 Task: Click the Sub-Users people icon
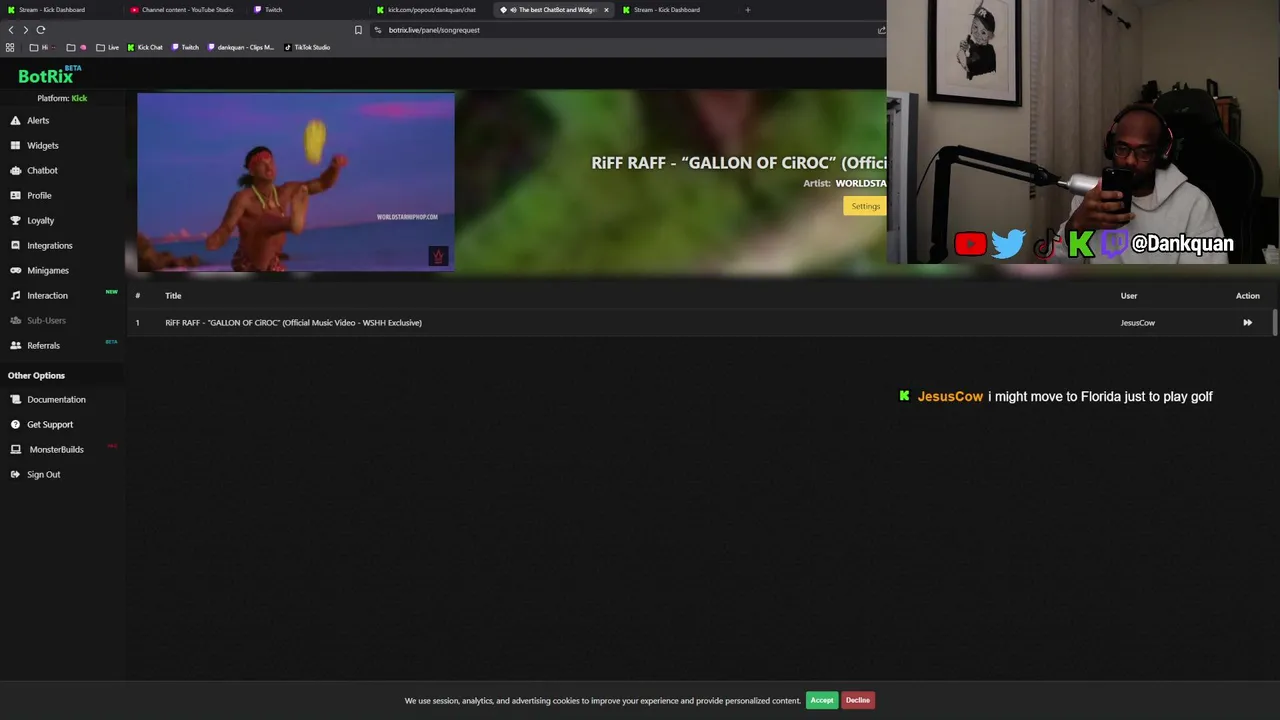[x=15, y=320]
